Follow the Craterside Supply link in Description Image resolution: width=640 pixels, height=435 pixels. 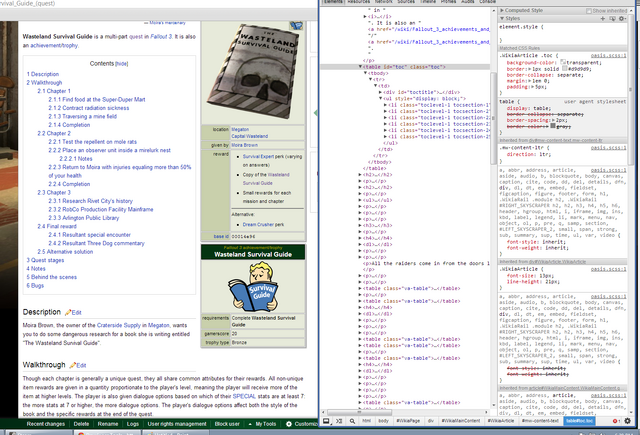119,325
